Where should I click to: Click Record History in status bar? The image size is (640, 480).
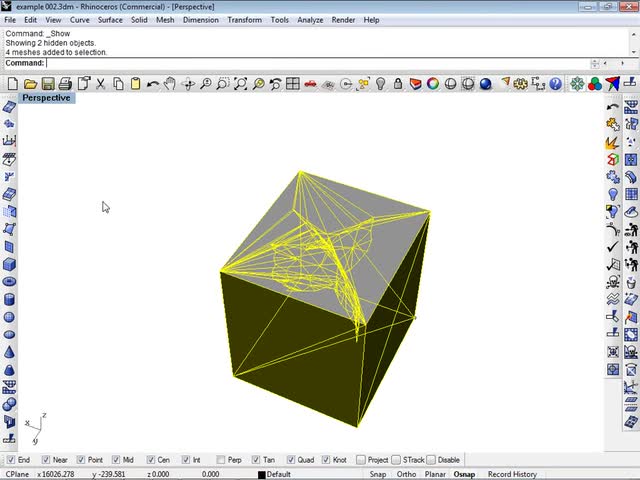[x=512, y=474]
